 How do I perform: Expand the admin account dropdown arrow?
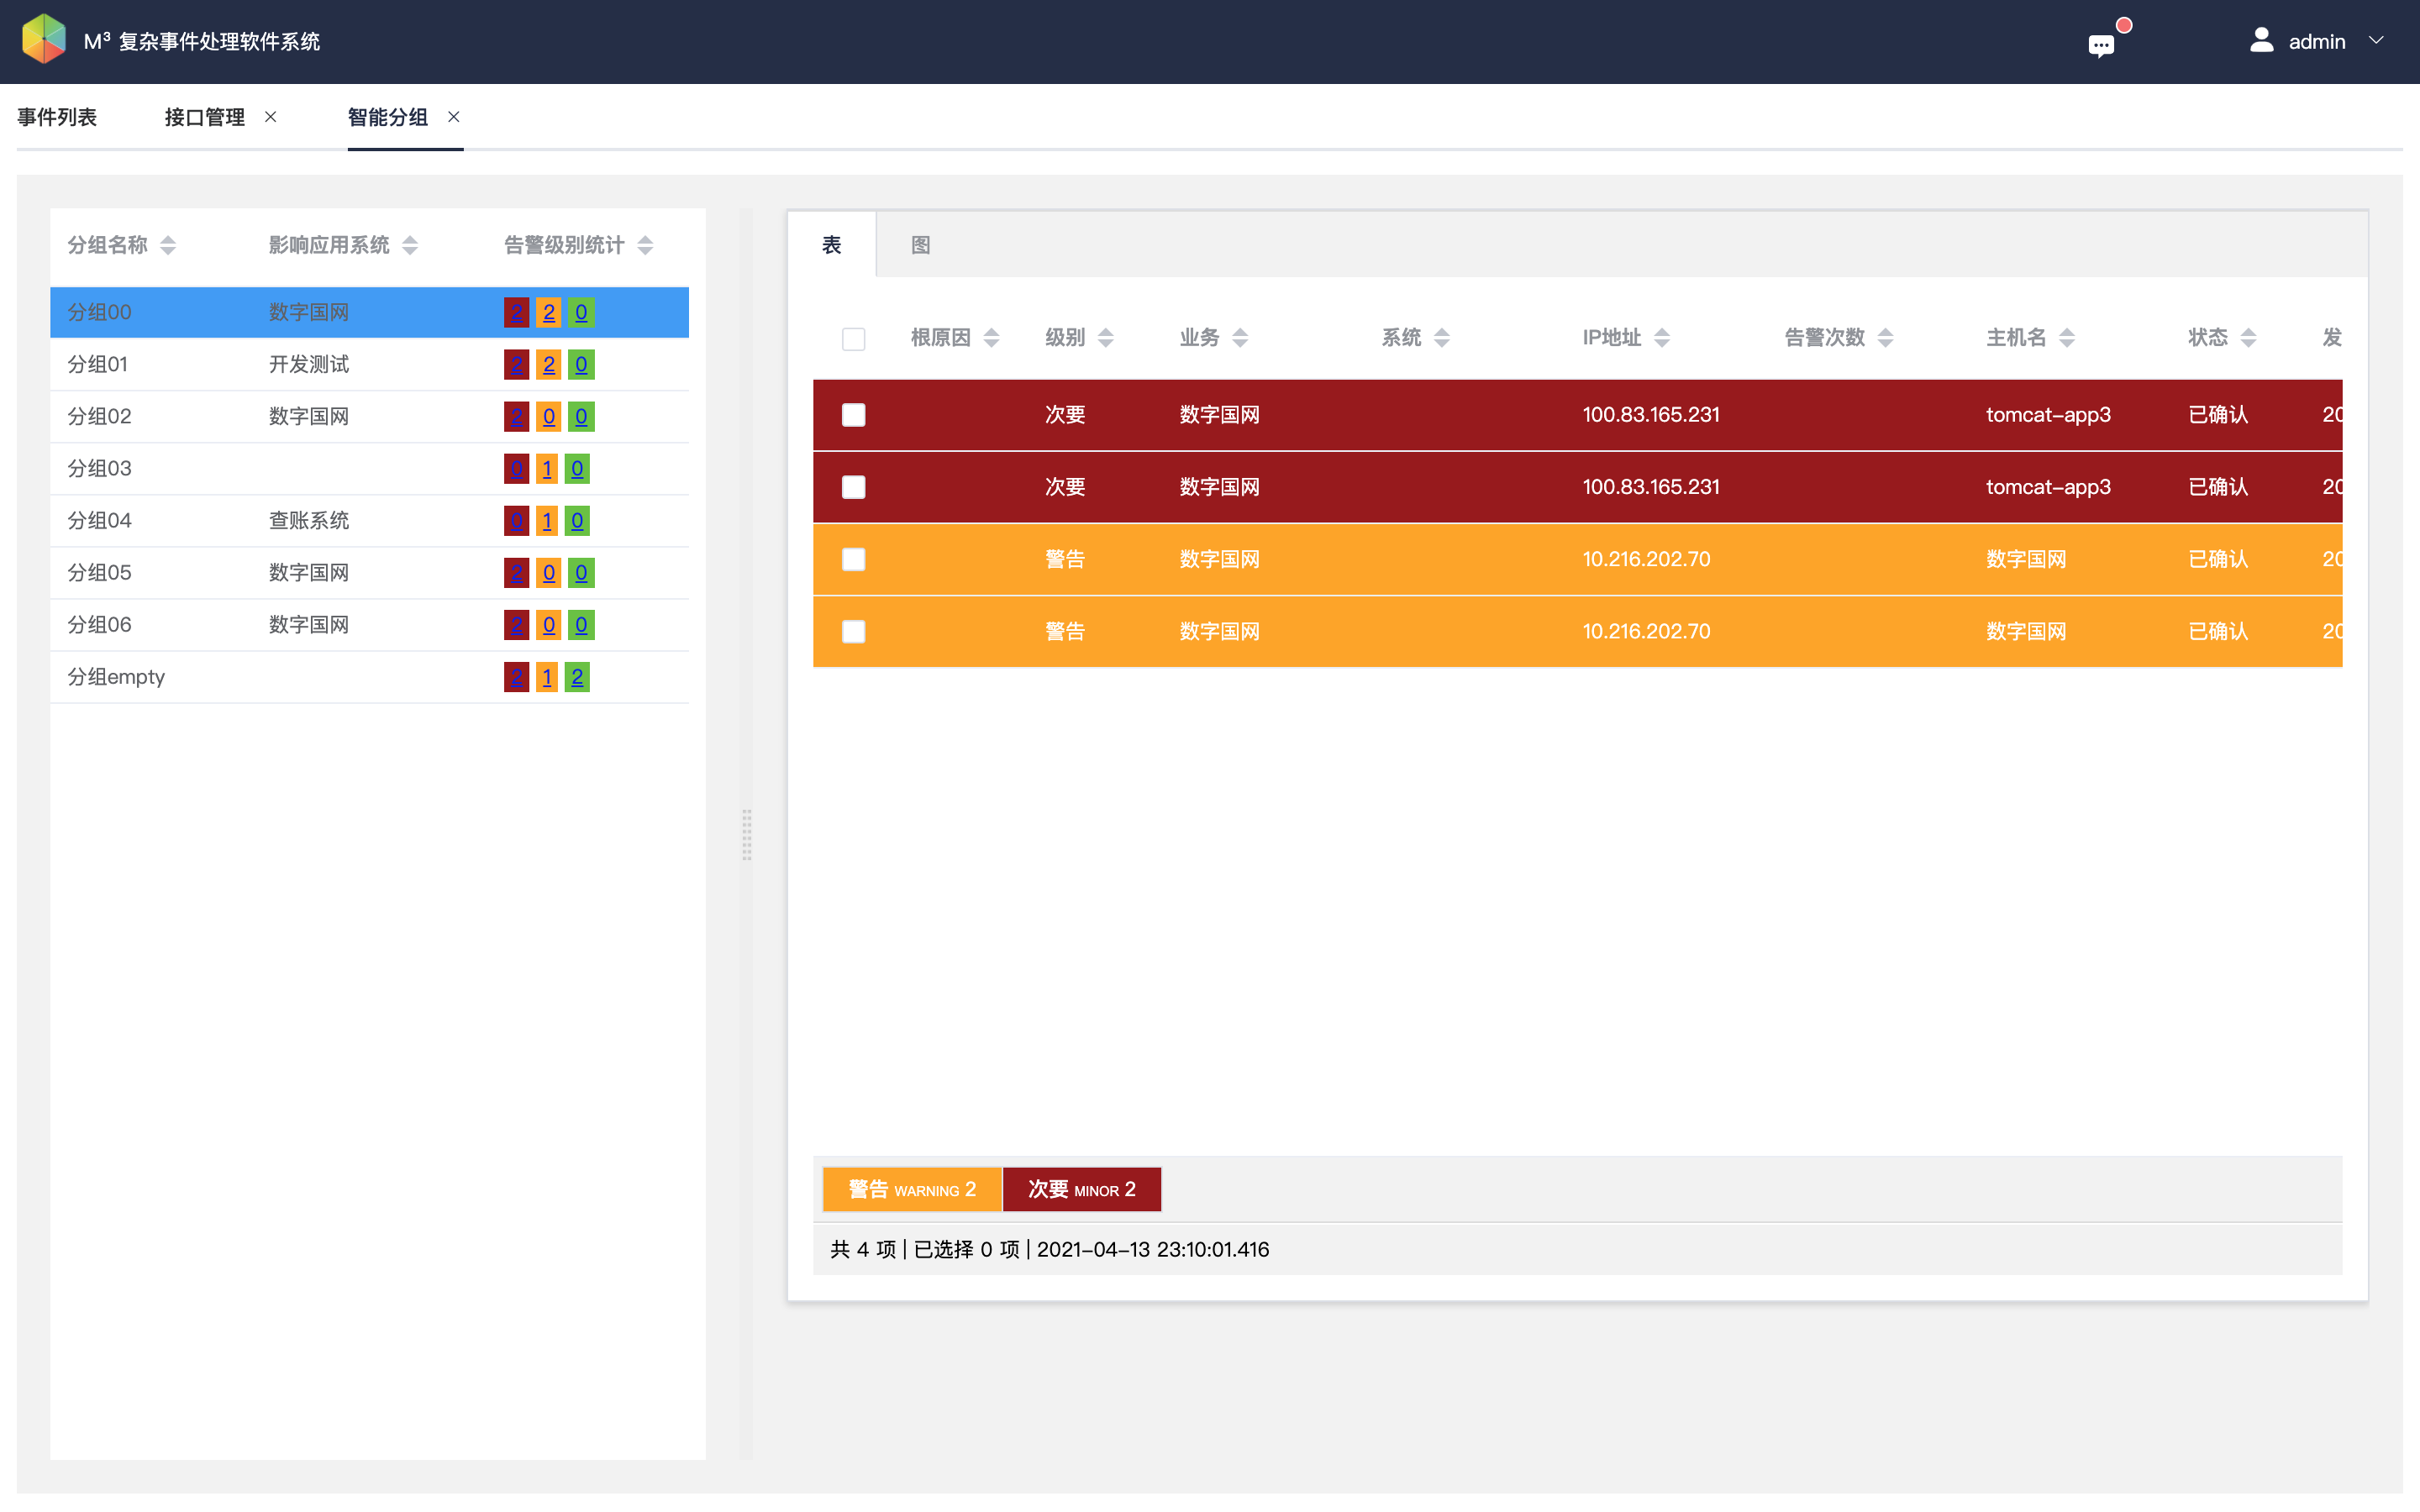(x=2377, y=41)
